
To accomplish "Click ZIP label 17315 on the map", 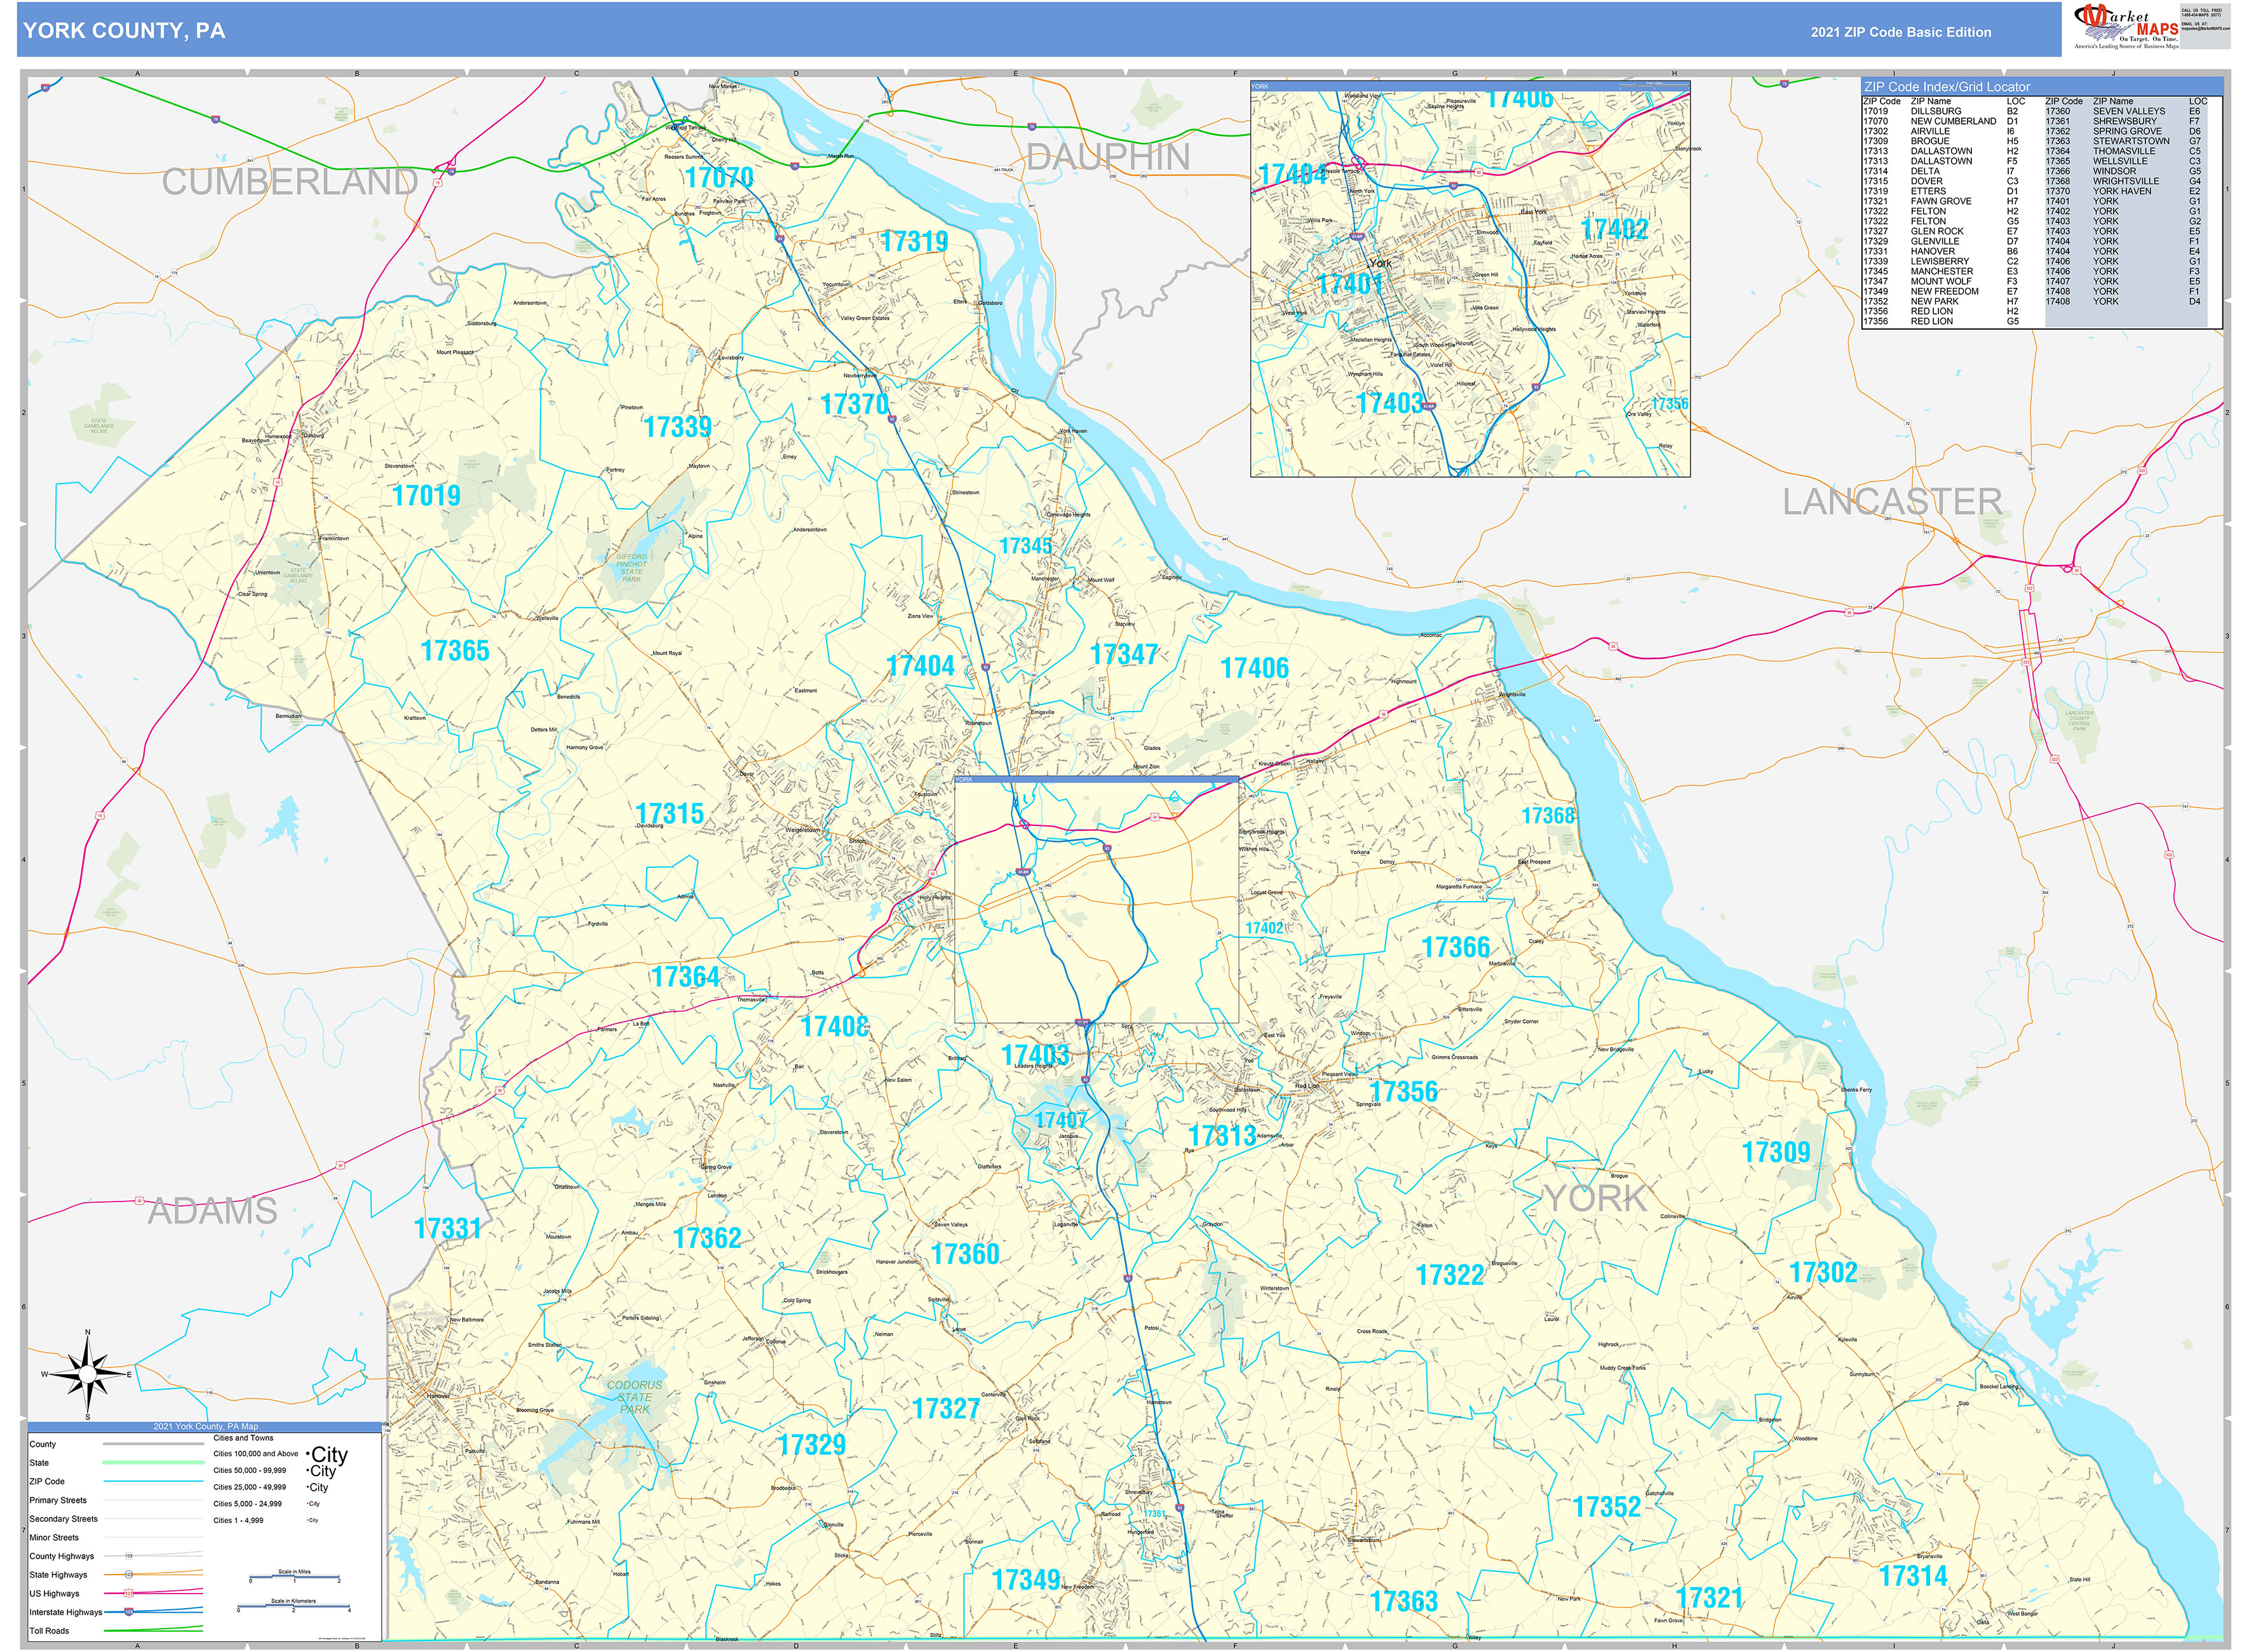I will [669, 814].
